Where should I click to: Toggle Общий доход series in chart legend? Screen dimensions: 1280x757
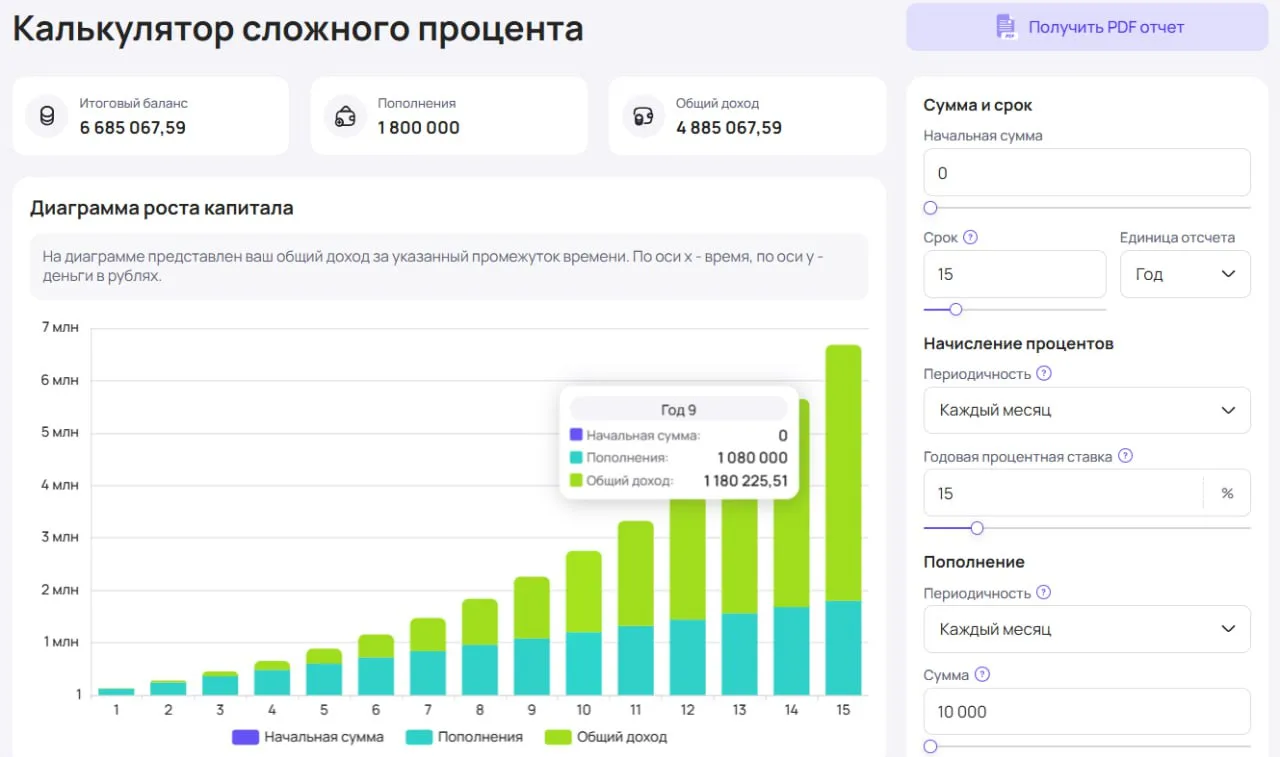[606, 737]
